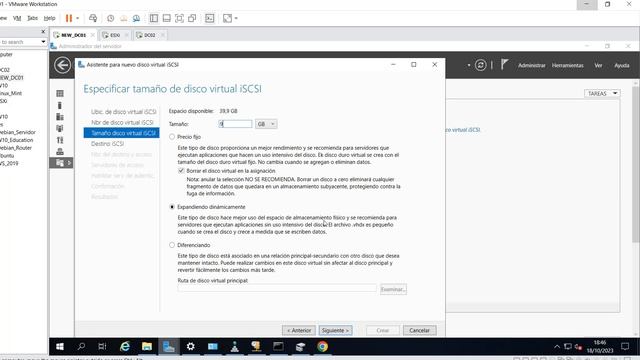Viewport: 640px width, 360px height.
Task: Enter full screen mode via toolbar icon
Action: pos(179,18)
